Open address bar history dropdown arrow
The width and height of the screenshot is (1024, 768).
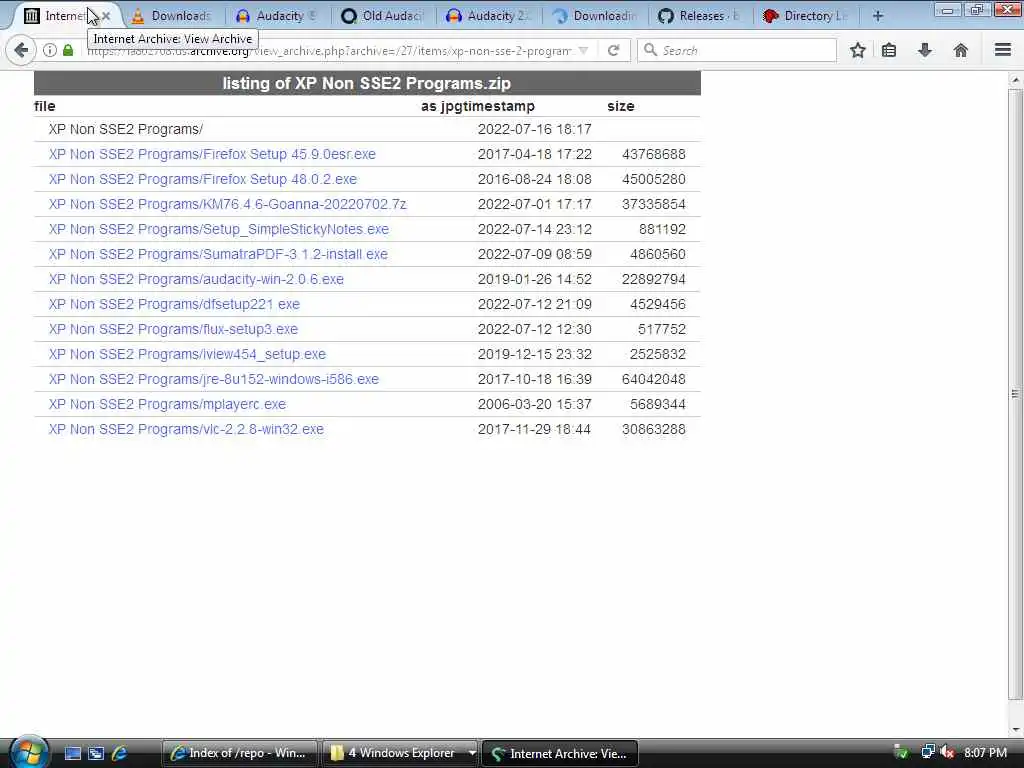click(x=583, y=50)
